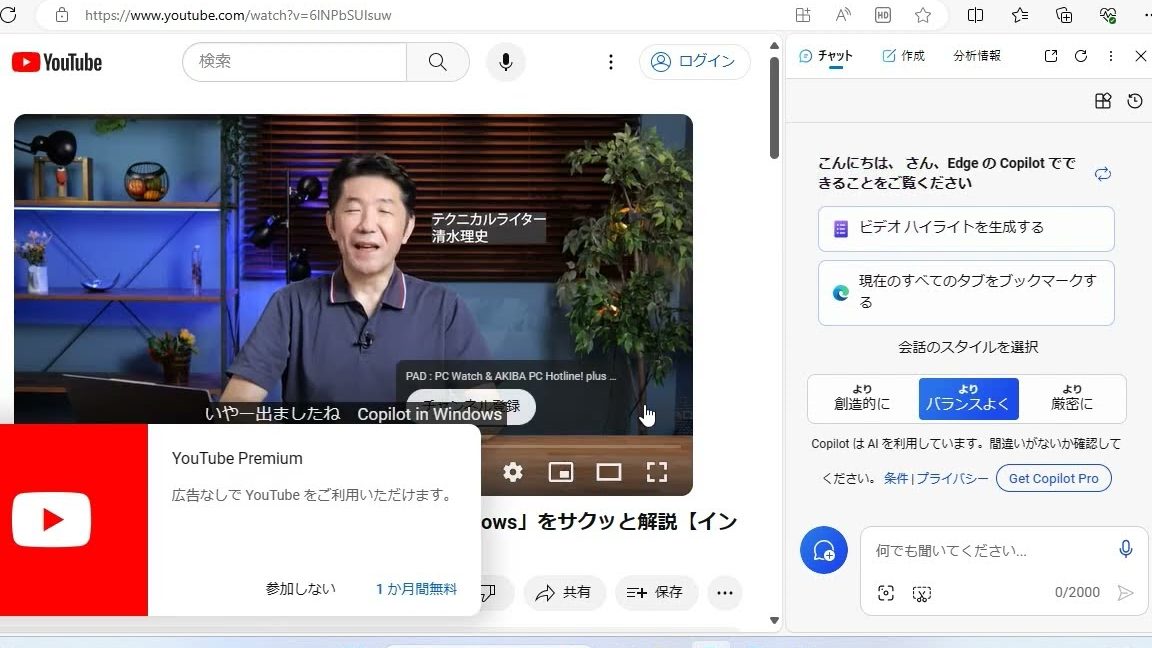The image size is (1152, 648).
Task: Click the YouTube search box
Action: point(294,62)
